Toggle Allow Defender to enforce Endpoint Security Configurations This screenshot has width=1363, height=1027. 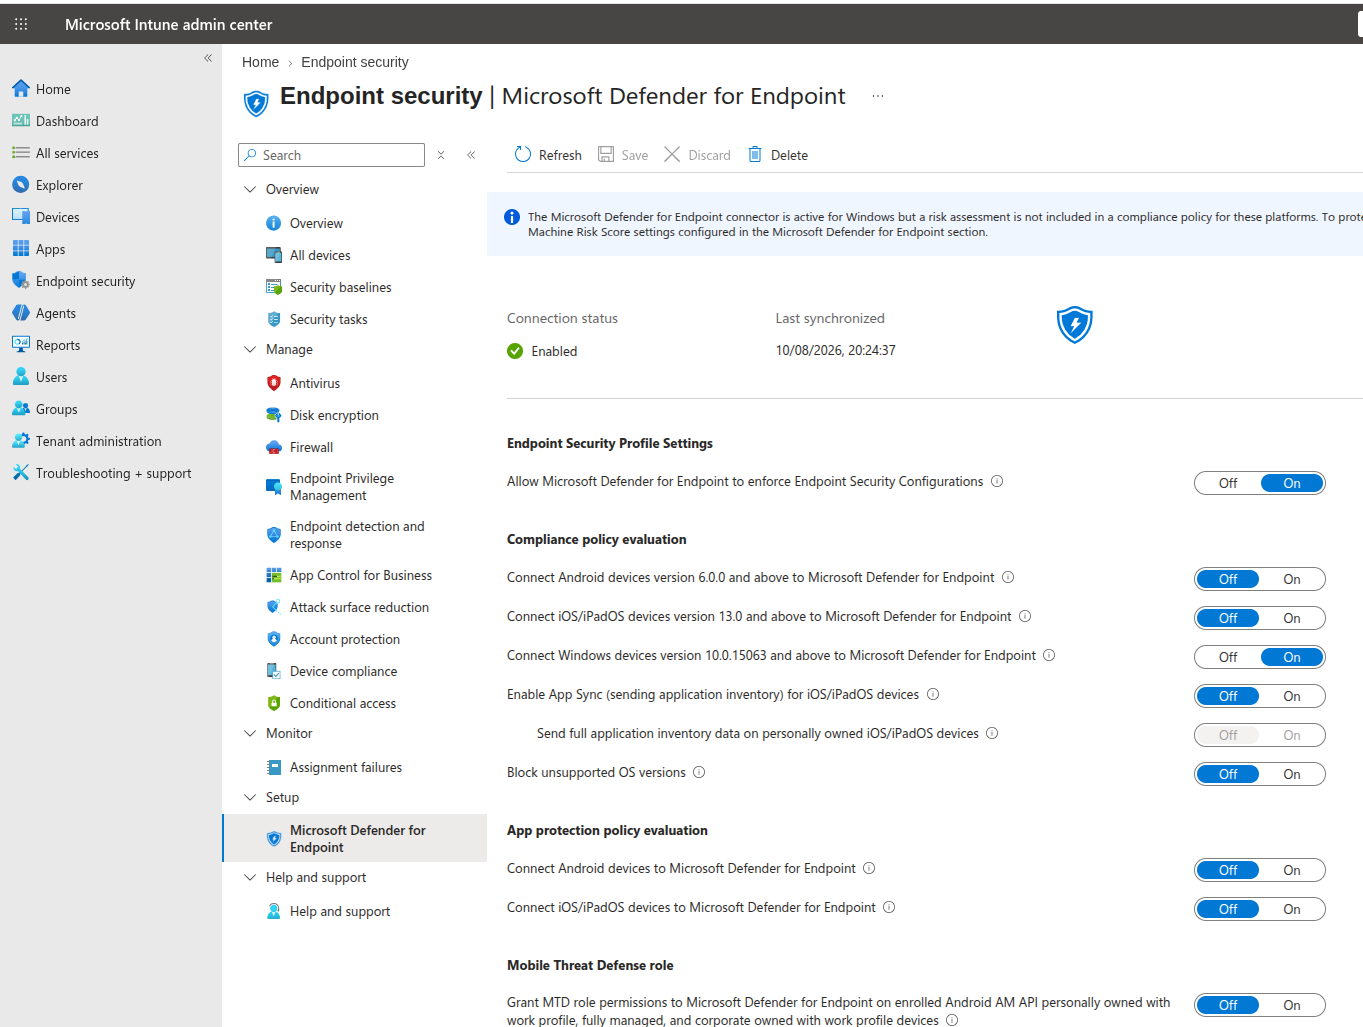pyautogui.click(x=1259, y=483)
